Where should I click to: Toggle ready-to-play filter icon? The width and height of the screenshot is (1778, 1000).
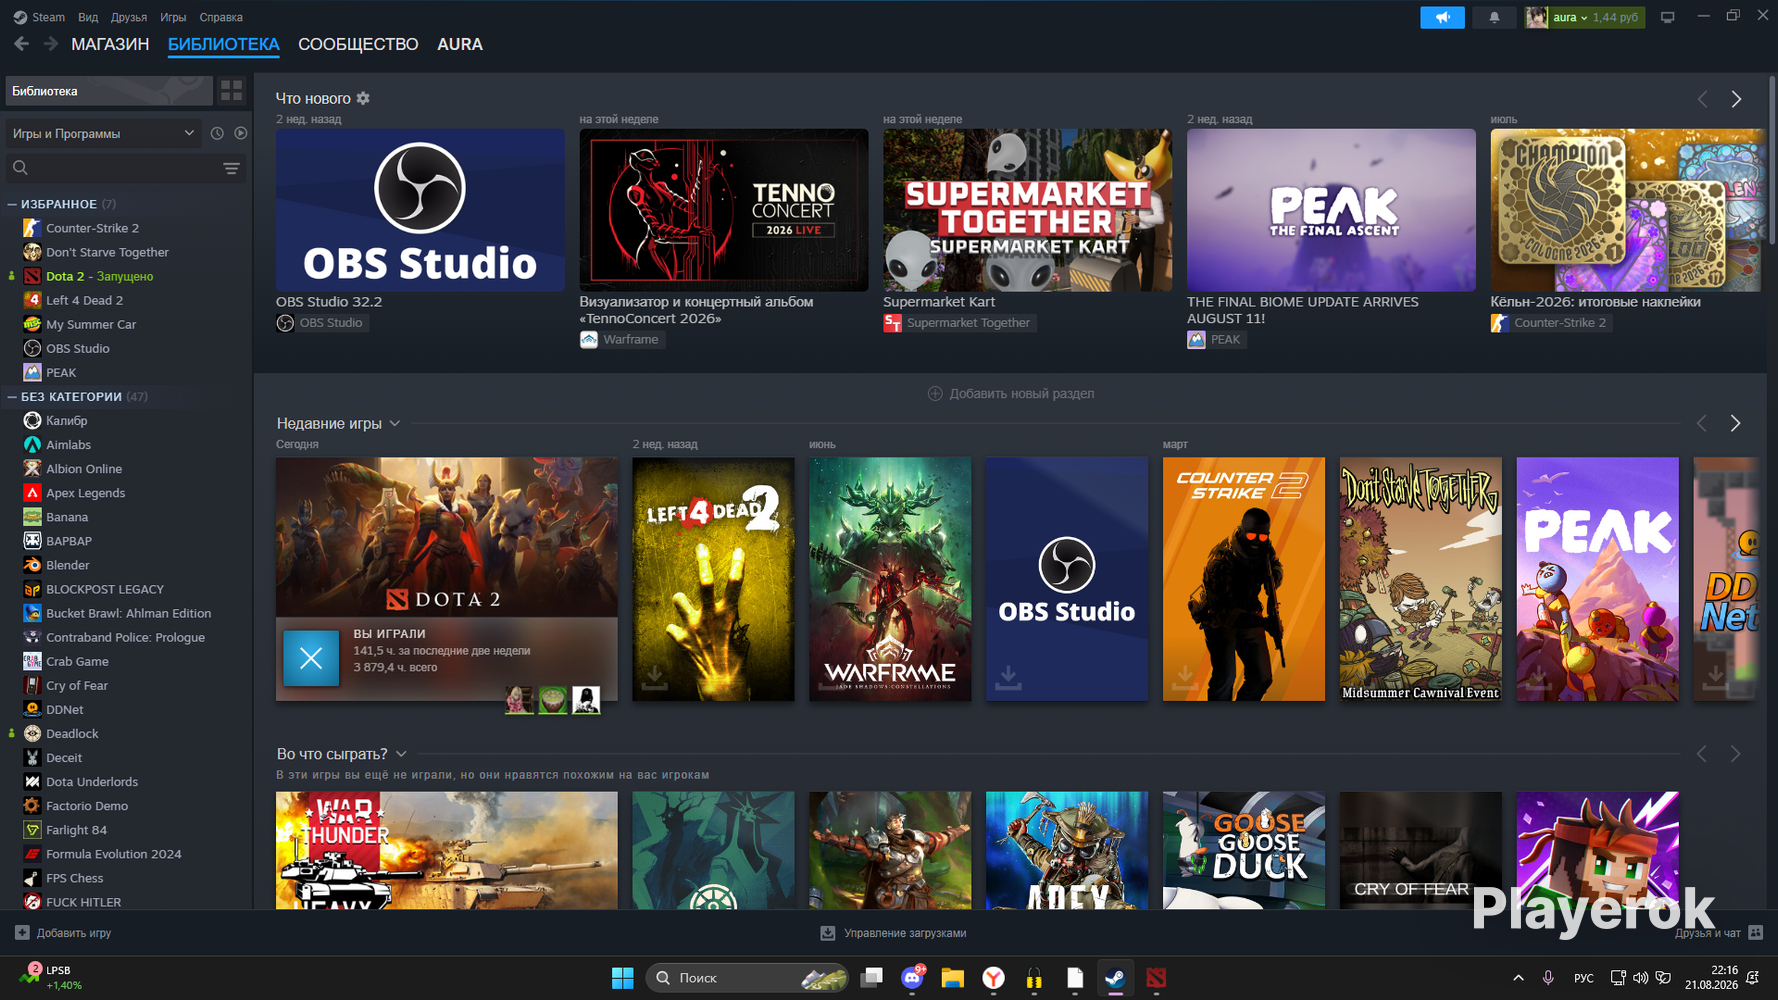tap(241, 133)
